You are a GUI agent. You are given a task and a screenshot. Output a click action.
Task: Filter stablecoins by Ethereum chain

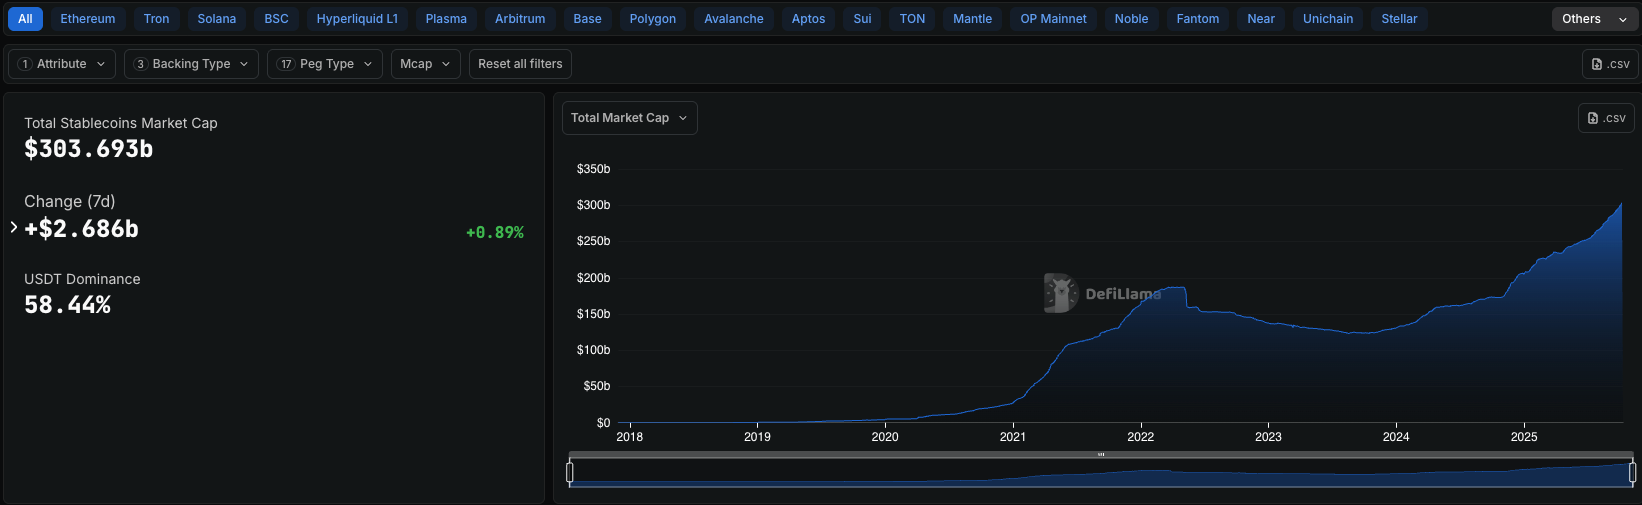88,19
